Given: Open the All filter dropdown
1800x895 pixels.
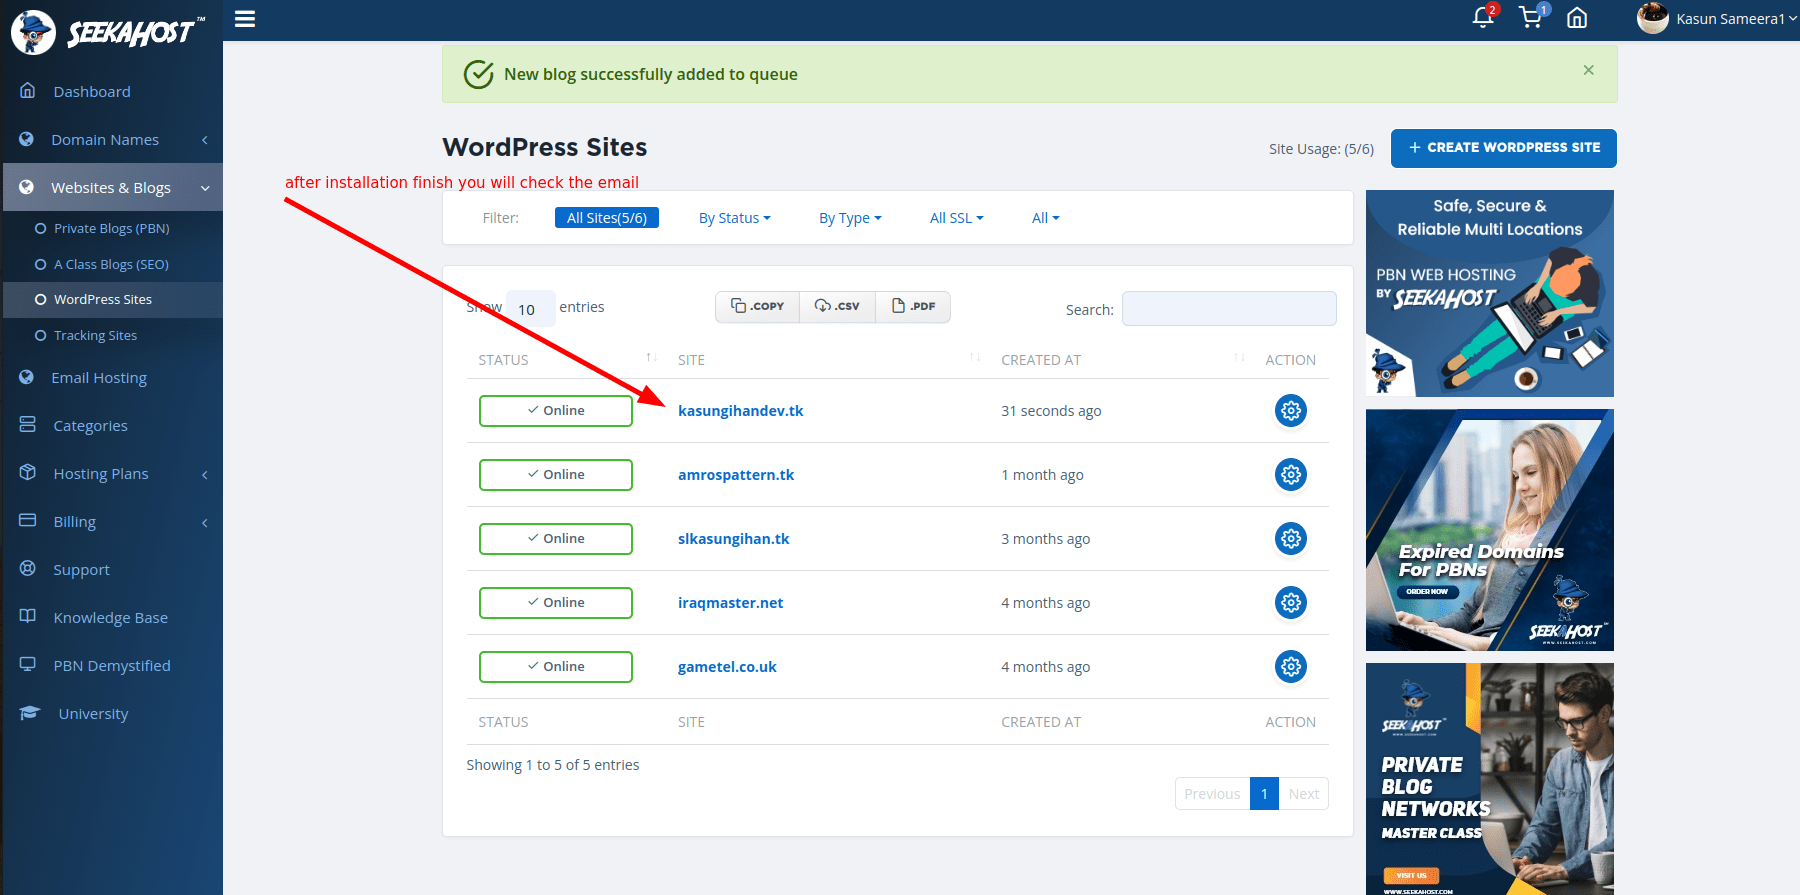Looking at the screenshot, I should [1045, 218].
